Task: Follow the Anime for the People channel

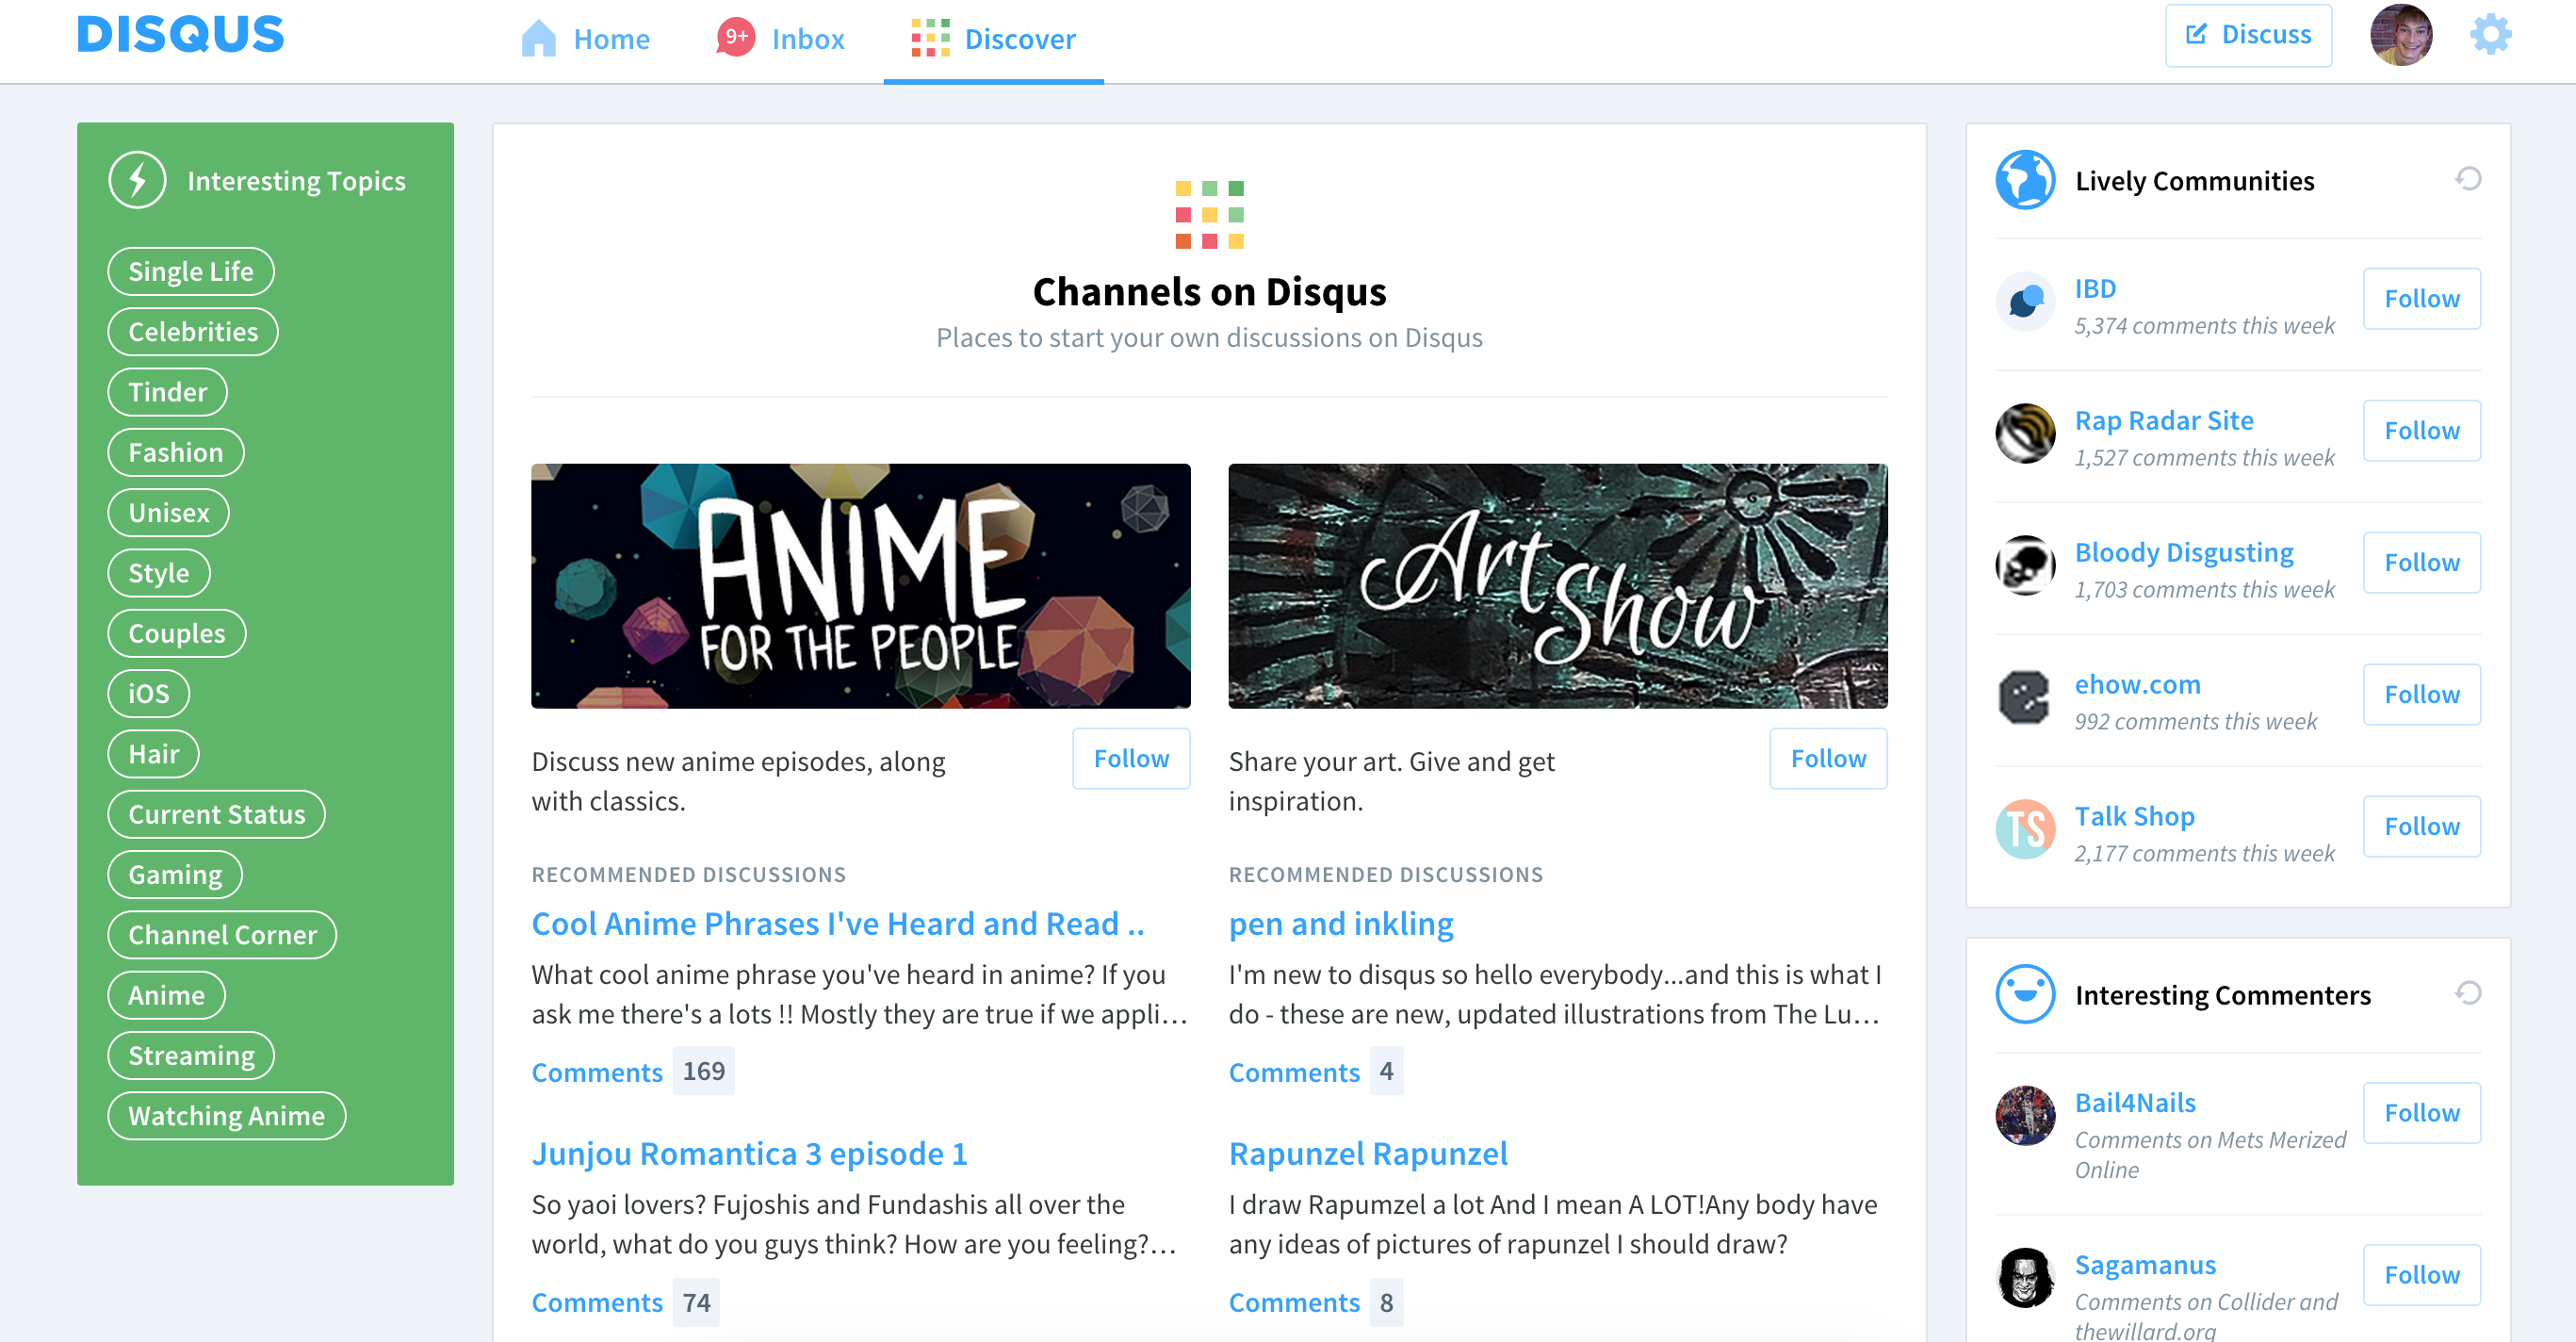Action: tap(1130, 758)
